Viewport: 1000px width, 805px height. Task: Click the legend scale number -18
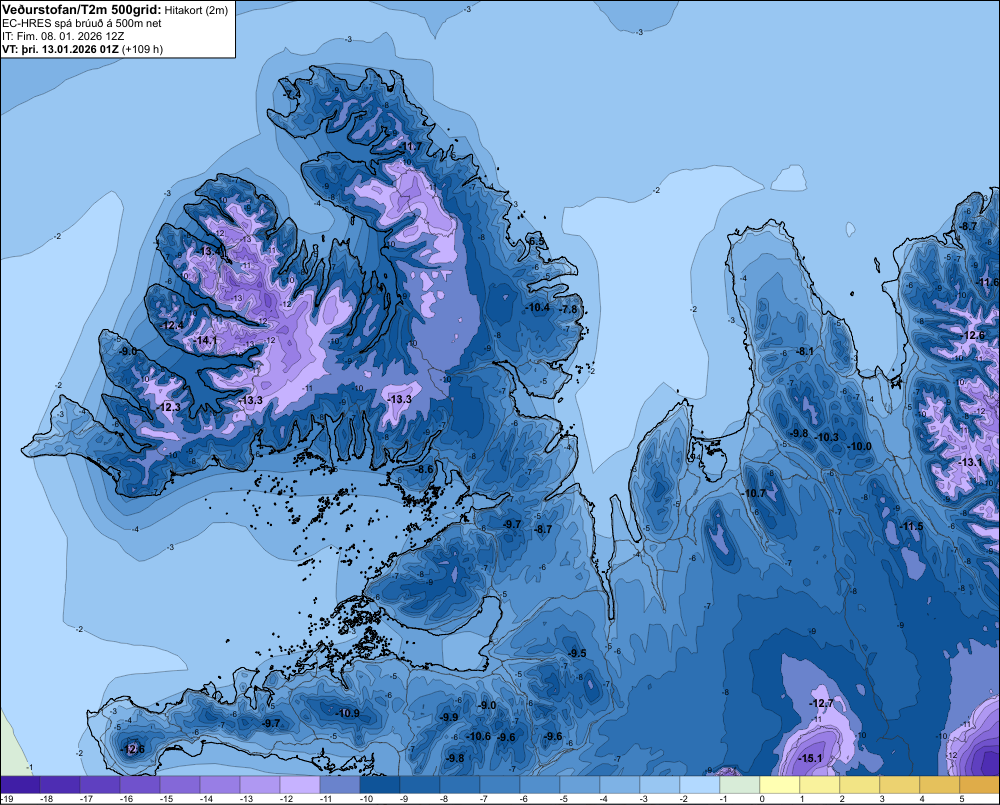pyautogui.click(x=45, y=799)
